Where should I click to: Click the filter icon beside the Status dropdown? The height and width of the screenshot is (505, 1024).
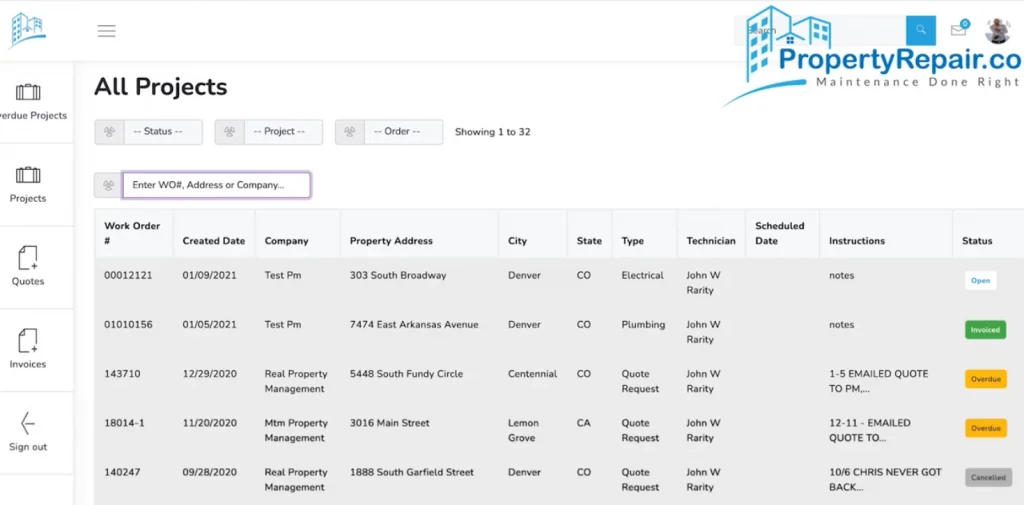click(x=109, y=132)
